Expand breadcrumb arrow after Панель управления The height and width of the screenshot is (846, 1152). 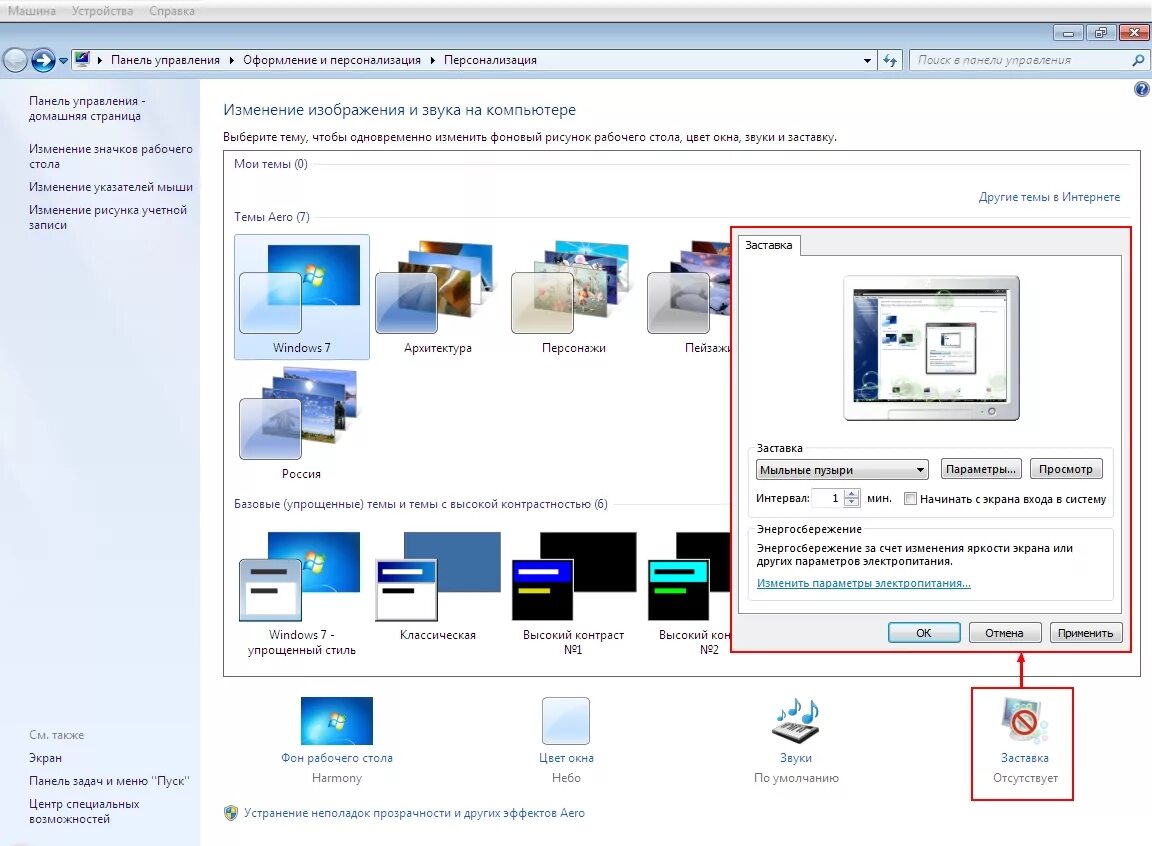tap(231, 60)
